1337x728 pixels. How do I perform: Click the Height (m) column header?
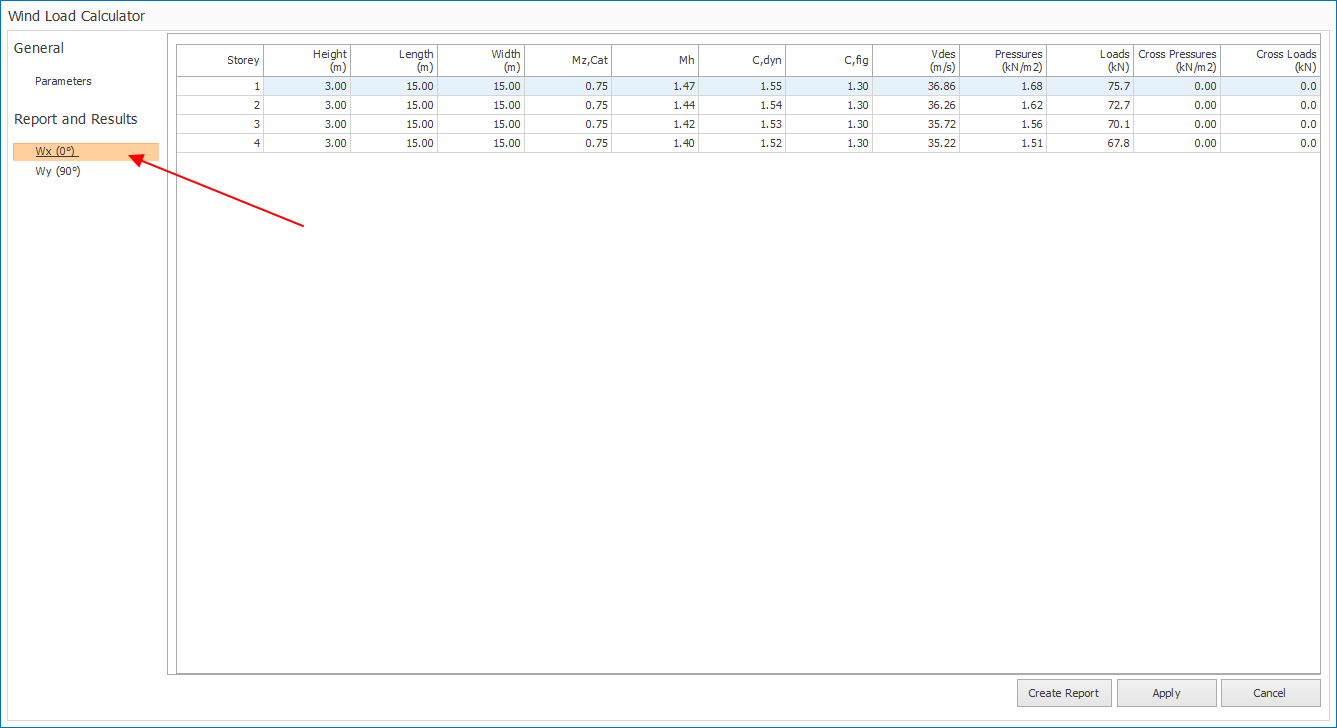308,61
